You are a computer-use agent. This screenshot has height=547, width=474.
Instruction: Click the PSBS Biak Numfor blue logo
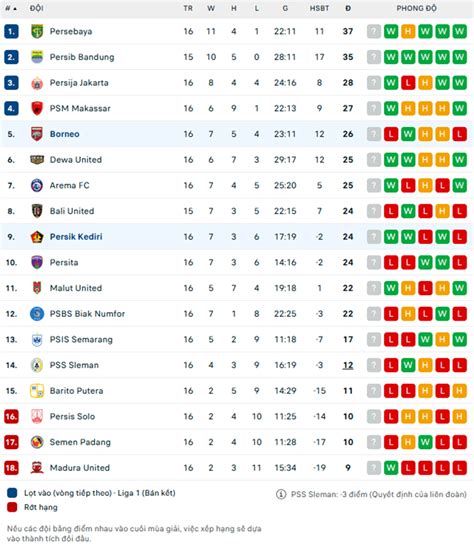[37, 314]
